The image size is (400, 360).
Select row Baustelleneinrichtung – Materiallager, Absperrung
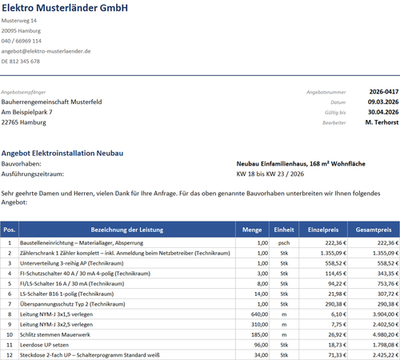pos(82,243)
